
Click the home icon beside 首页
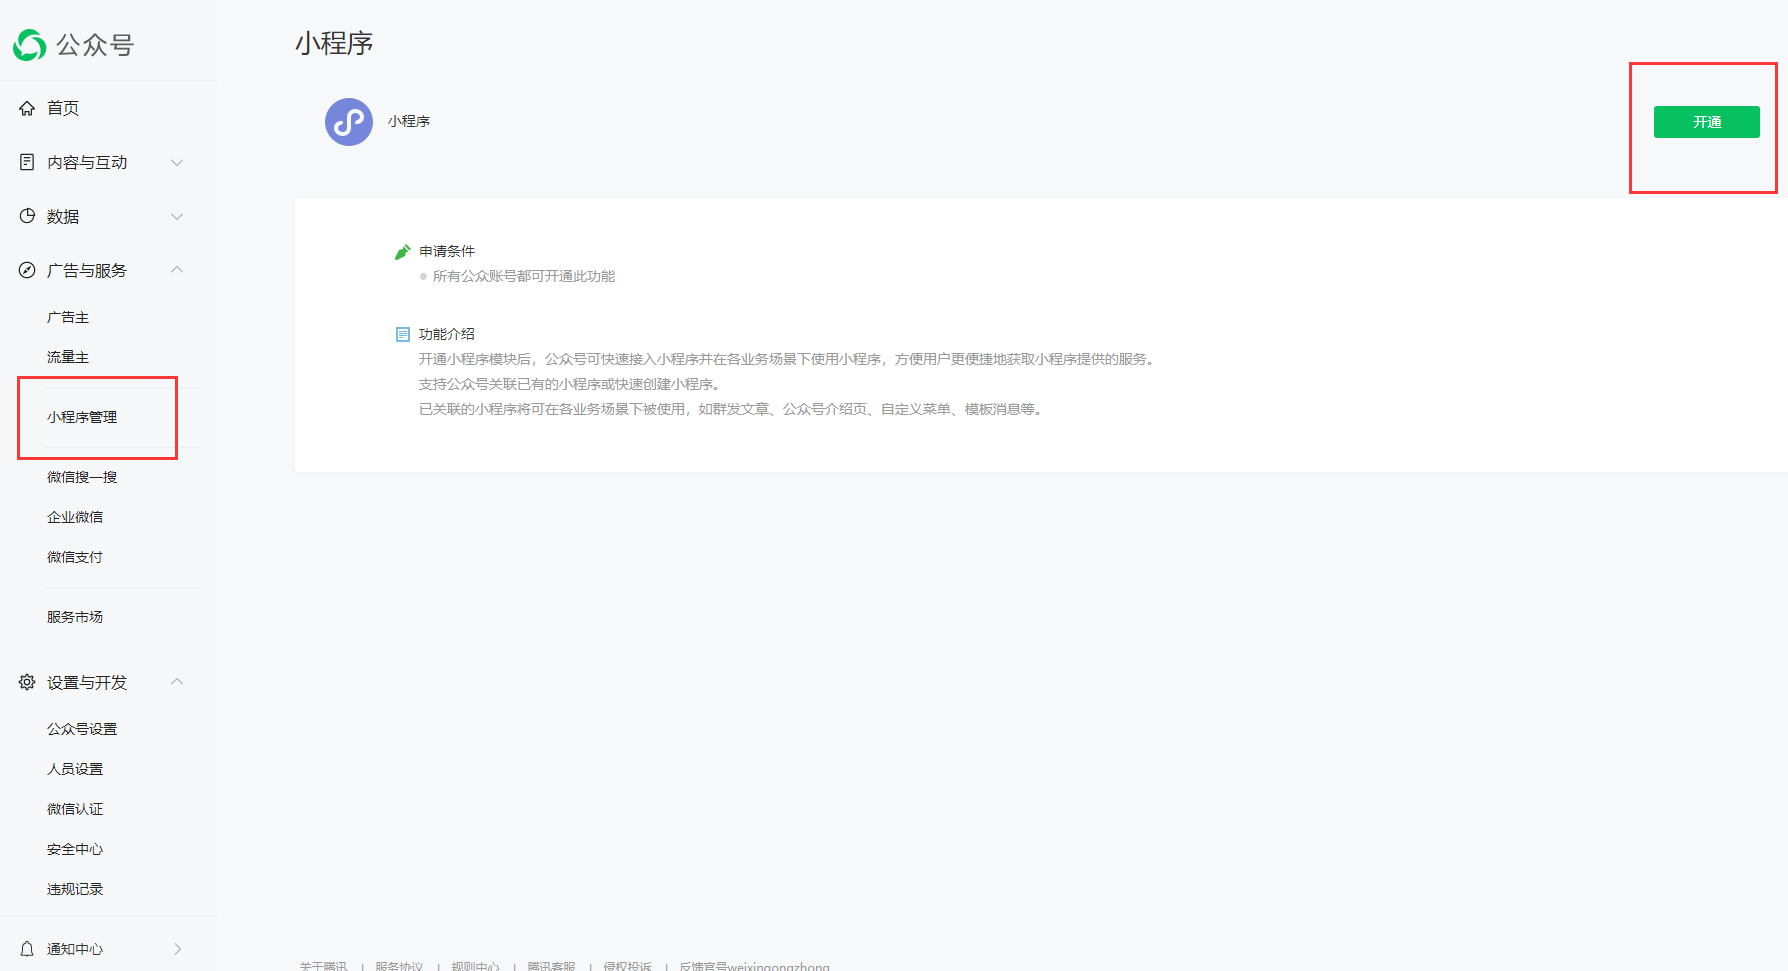pos(27,108)
